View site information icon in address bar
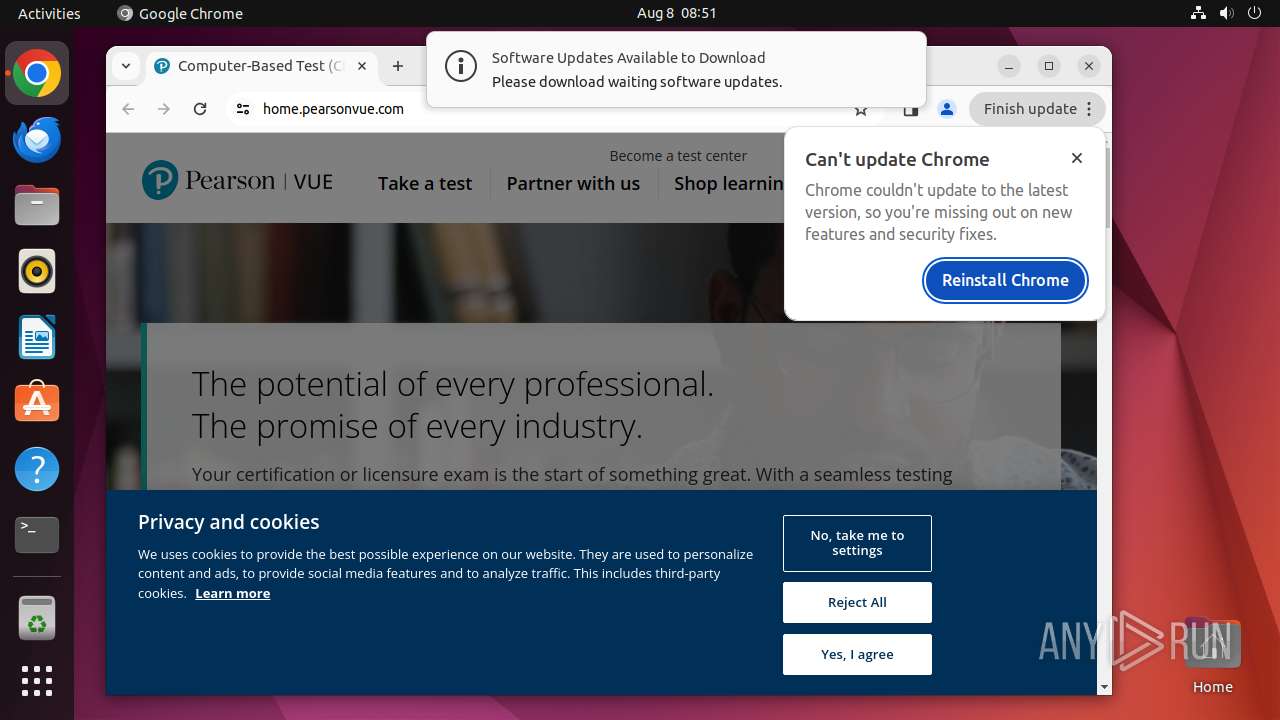 click(x=242, y=109)
